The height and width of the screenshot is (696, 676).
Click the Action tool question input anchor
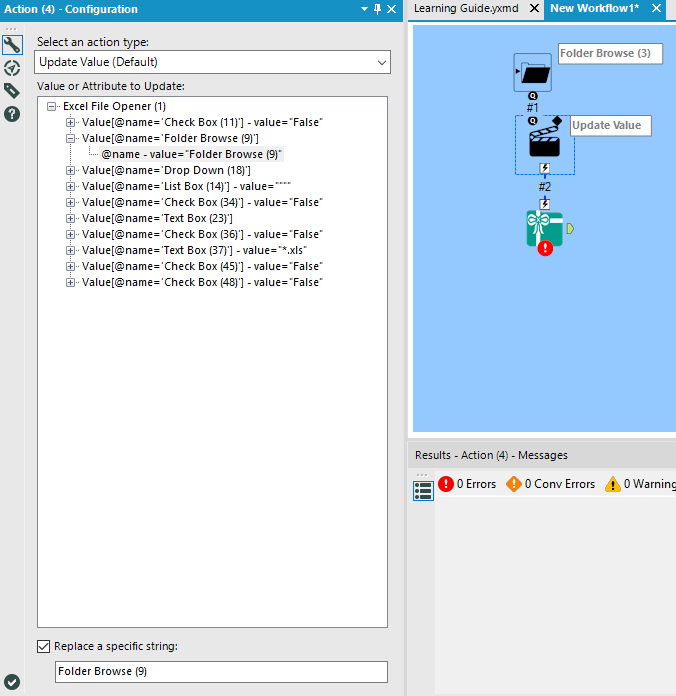click(x=533, y=121)
